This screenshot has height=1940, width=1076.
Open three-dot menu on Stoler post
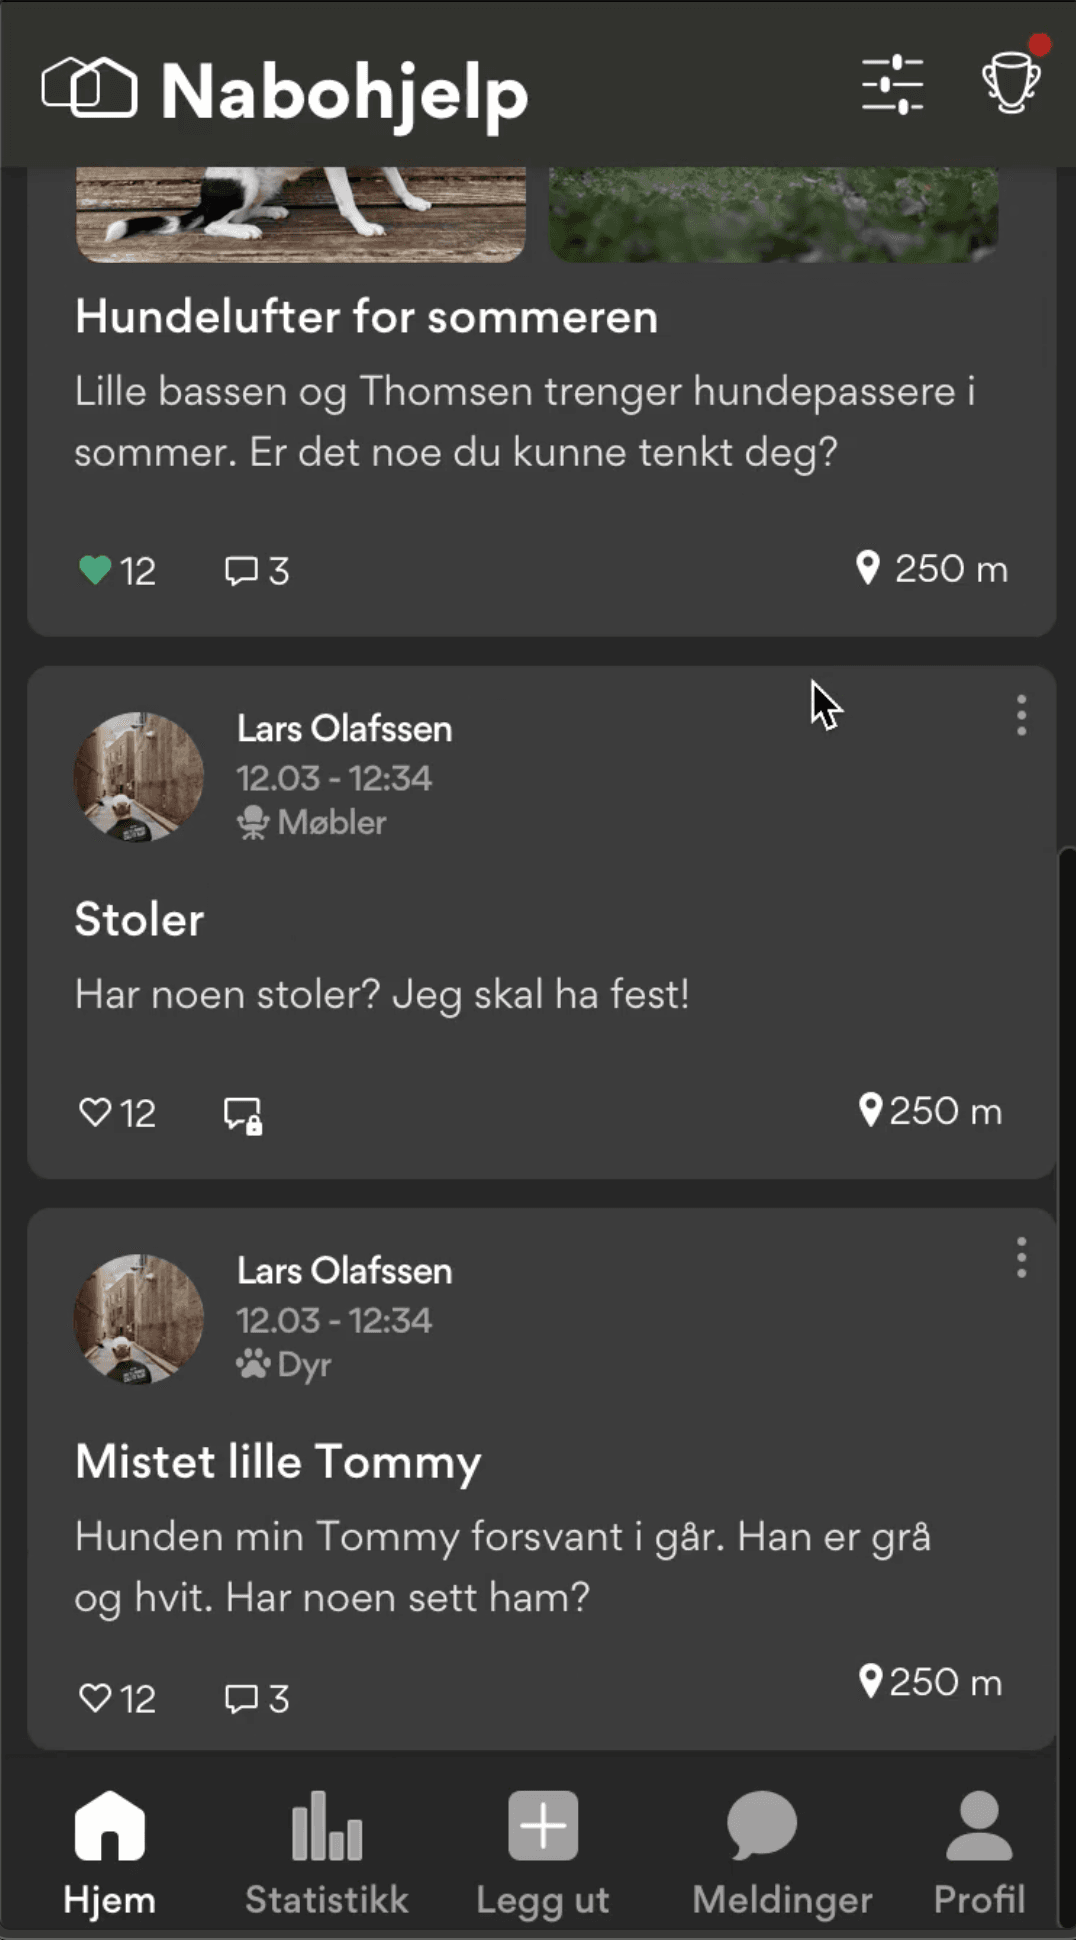click(x=1021, y=716)
